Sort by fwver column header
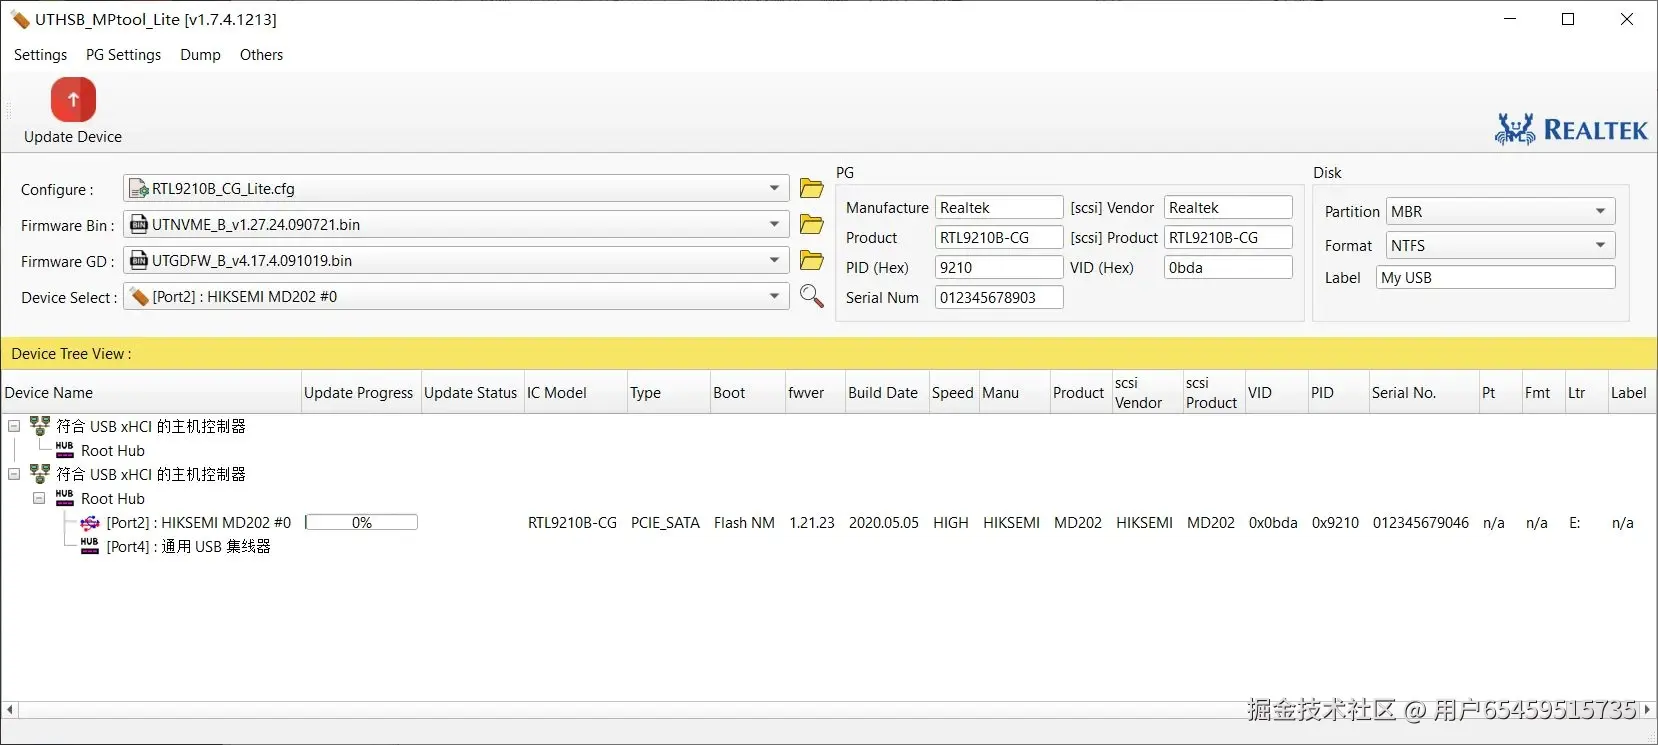 point(814,393)
